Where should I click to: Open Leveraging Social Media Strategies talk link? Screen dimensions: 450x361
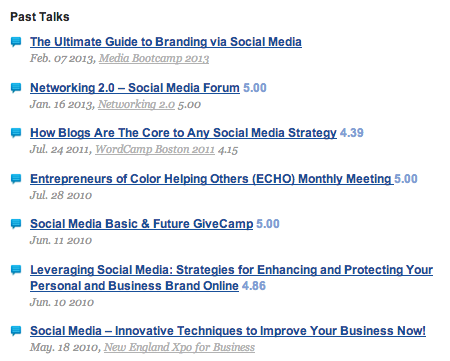click(231, 278)
